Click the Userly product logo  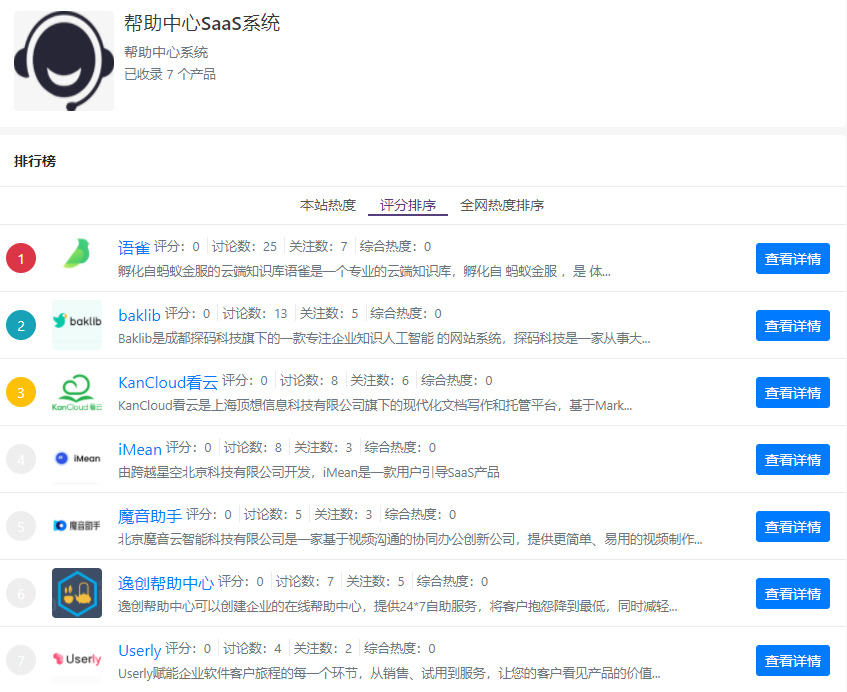(x=77, y=659)
